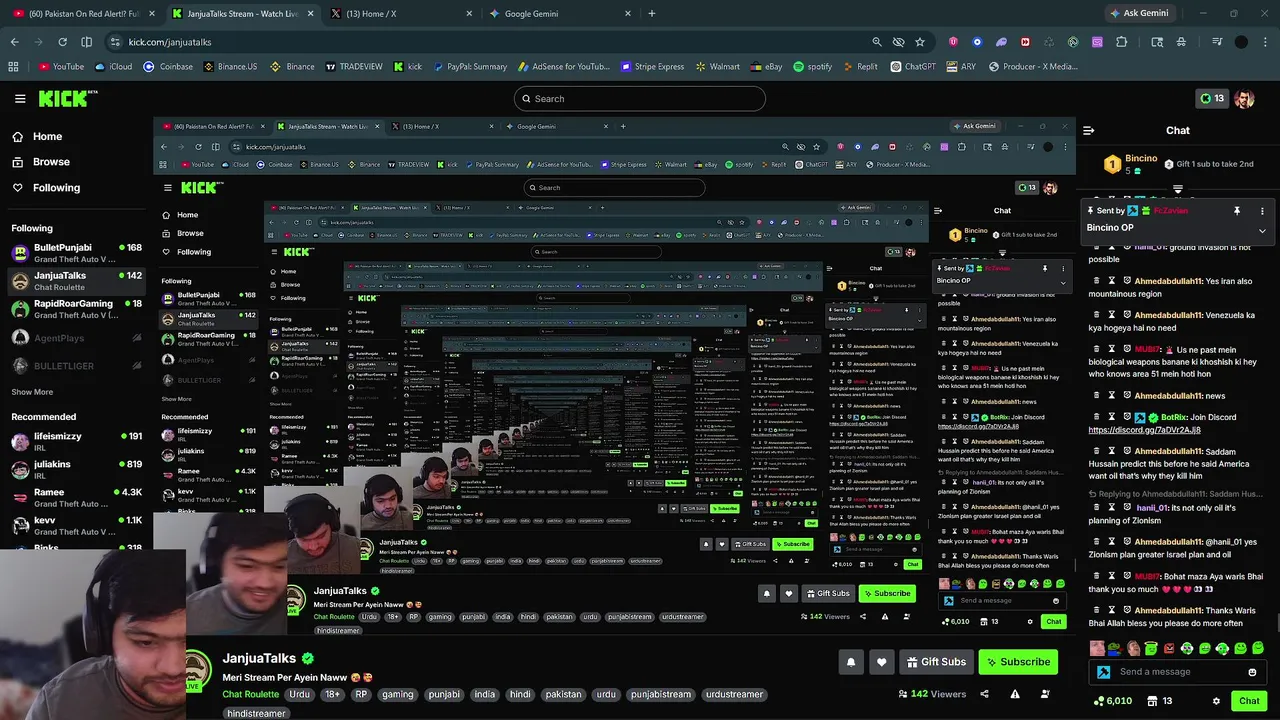This screenshot has width=1280, height=720.
Task: Switch to the Pakistan On Red Alert tab
Action: pyautogui.click(x=83, y=14)
